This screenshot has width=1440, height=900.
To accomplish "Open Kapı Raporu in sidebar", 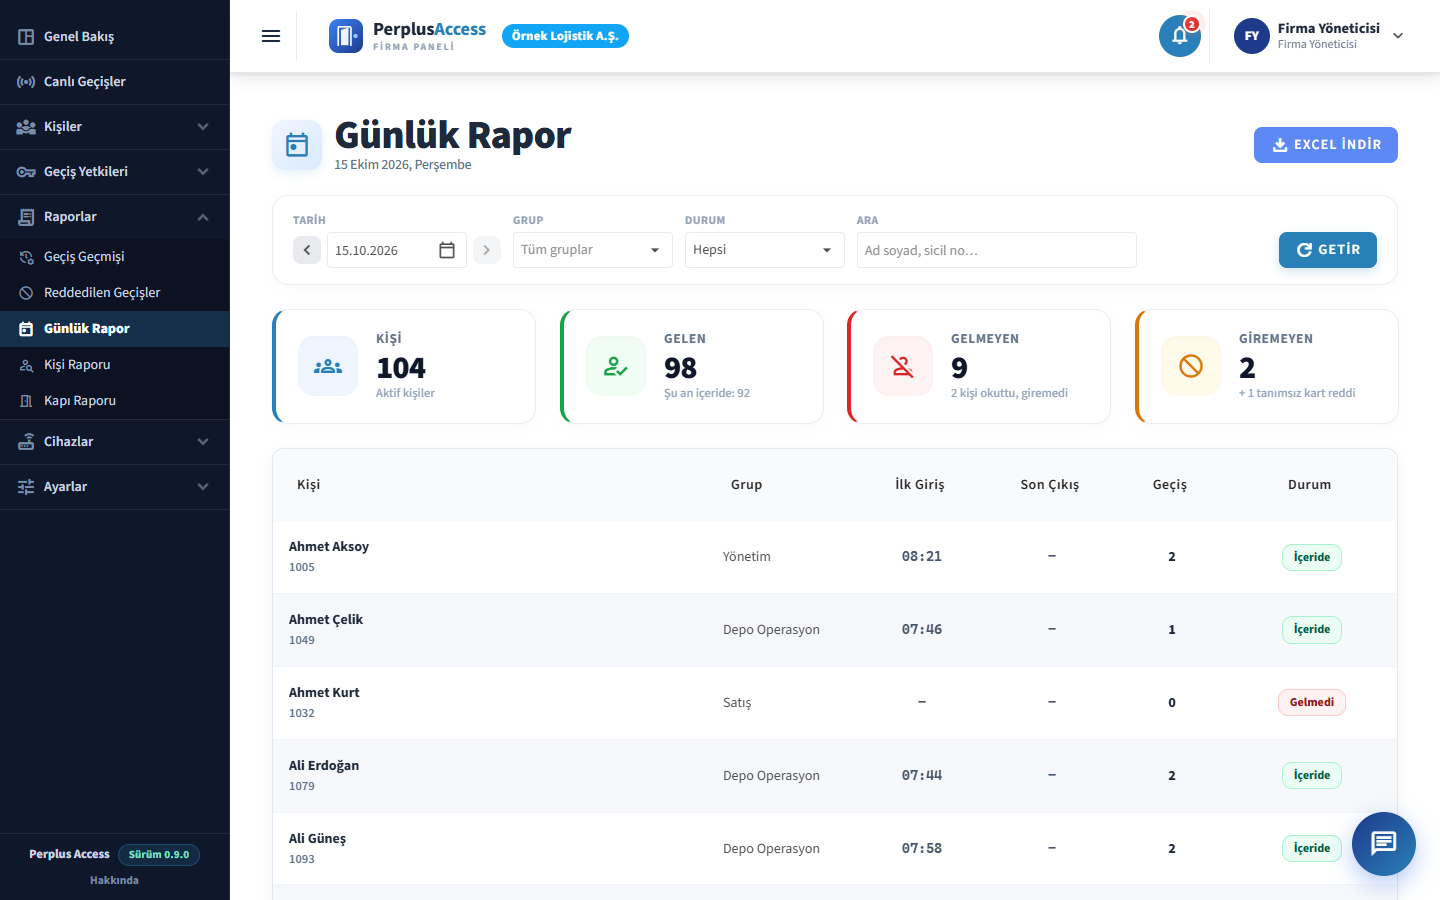I will pos(115,401).
